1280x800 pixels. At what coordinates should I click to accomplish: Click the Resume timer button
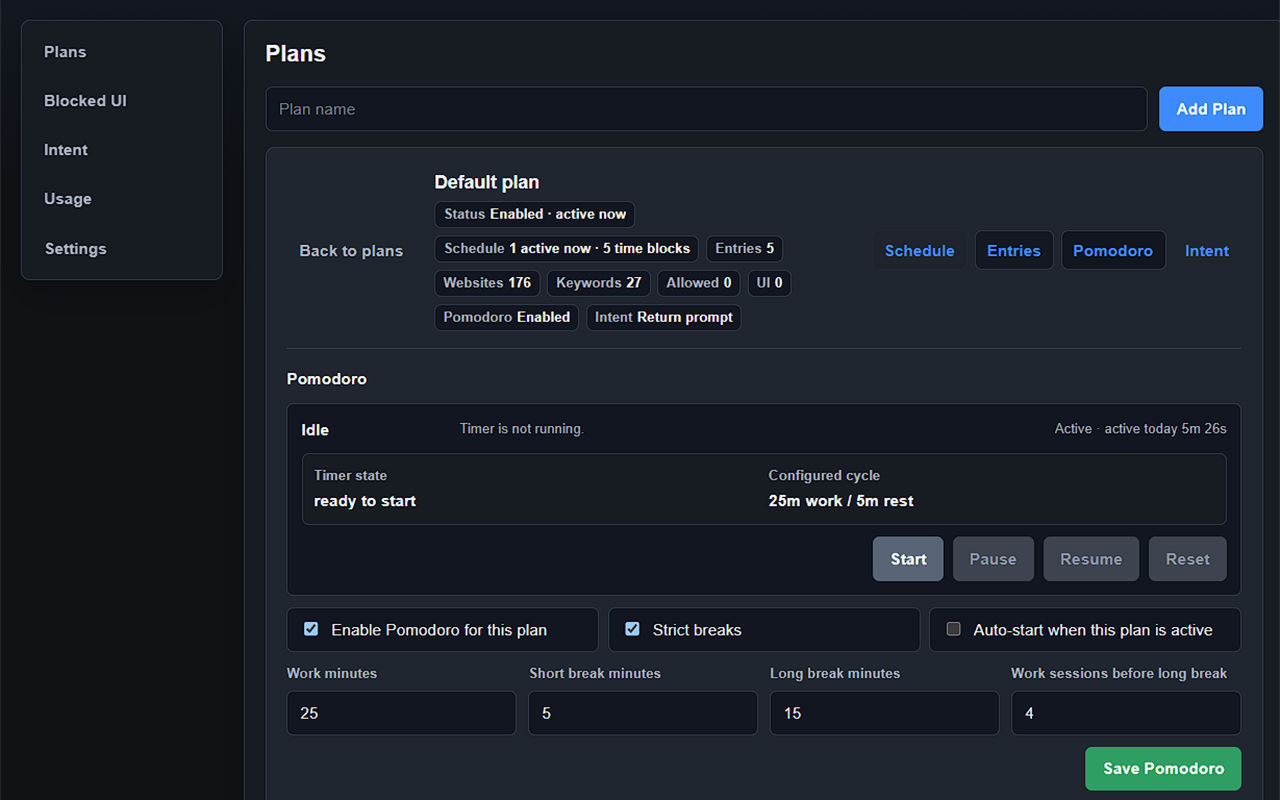1091,559
